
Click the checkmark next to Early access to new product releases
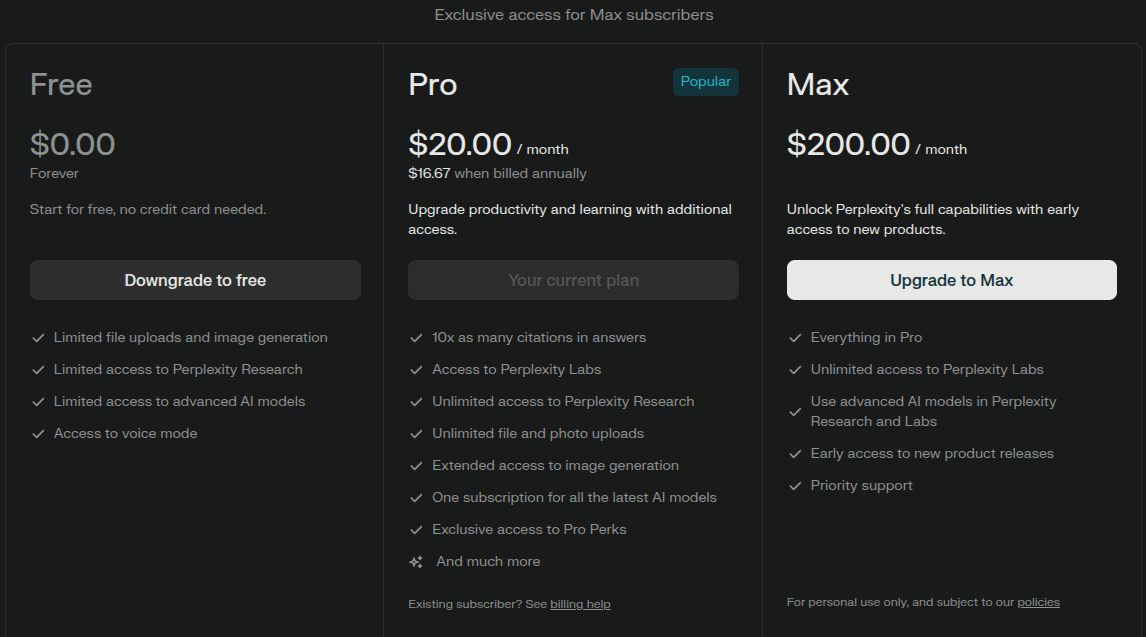[x=795, y=454]
